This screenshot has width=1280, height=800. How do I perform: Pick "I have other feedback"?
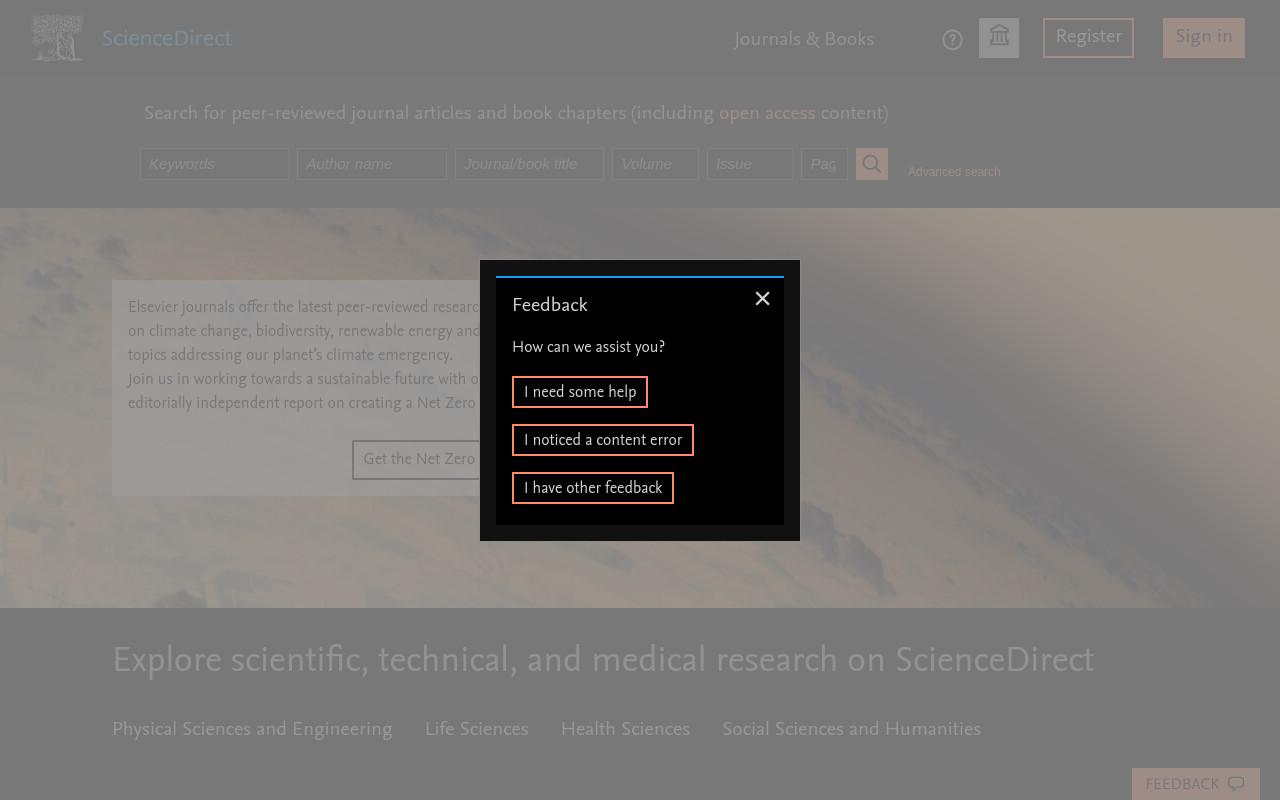[593, 488]
